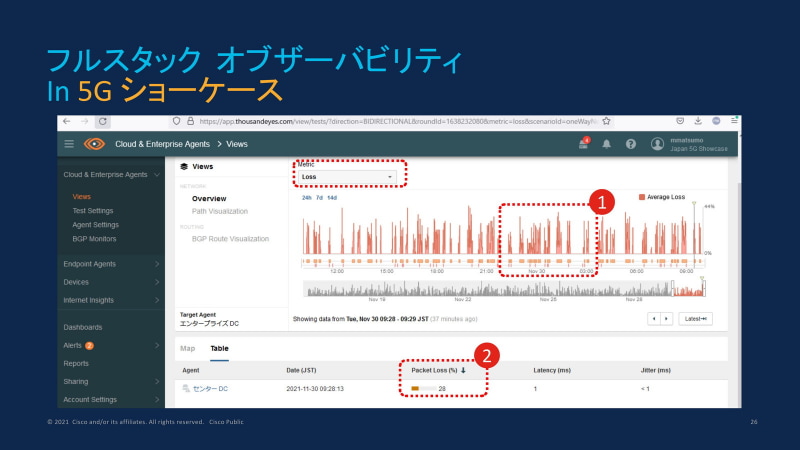Go to next time round arrow

coord(666,319)
